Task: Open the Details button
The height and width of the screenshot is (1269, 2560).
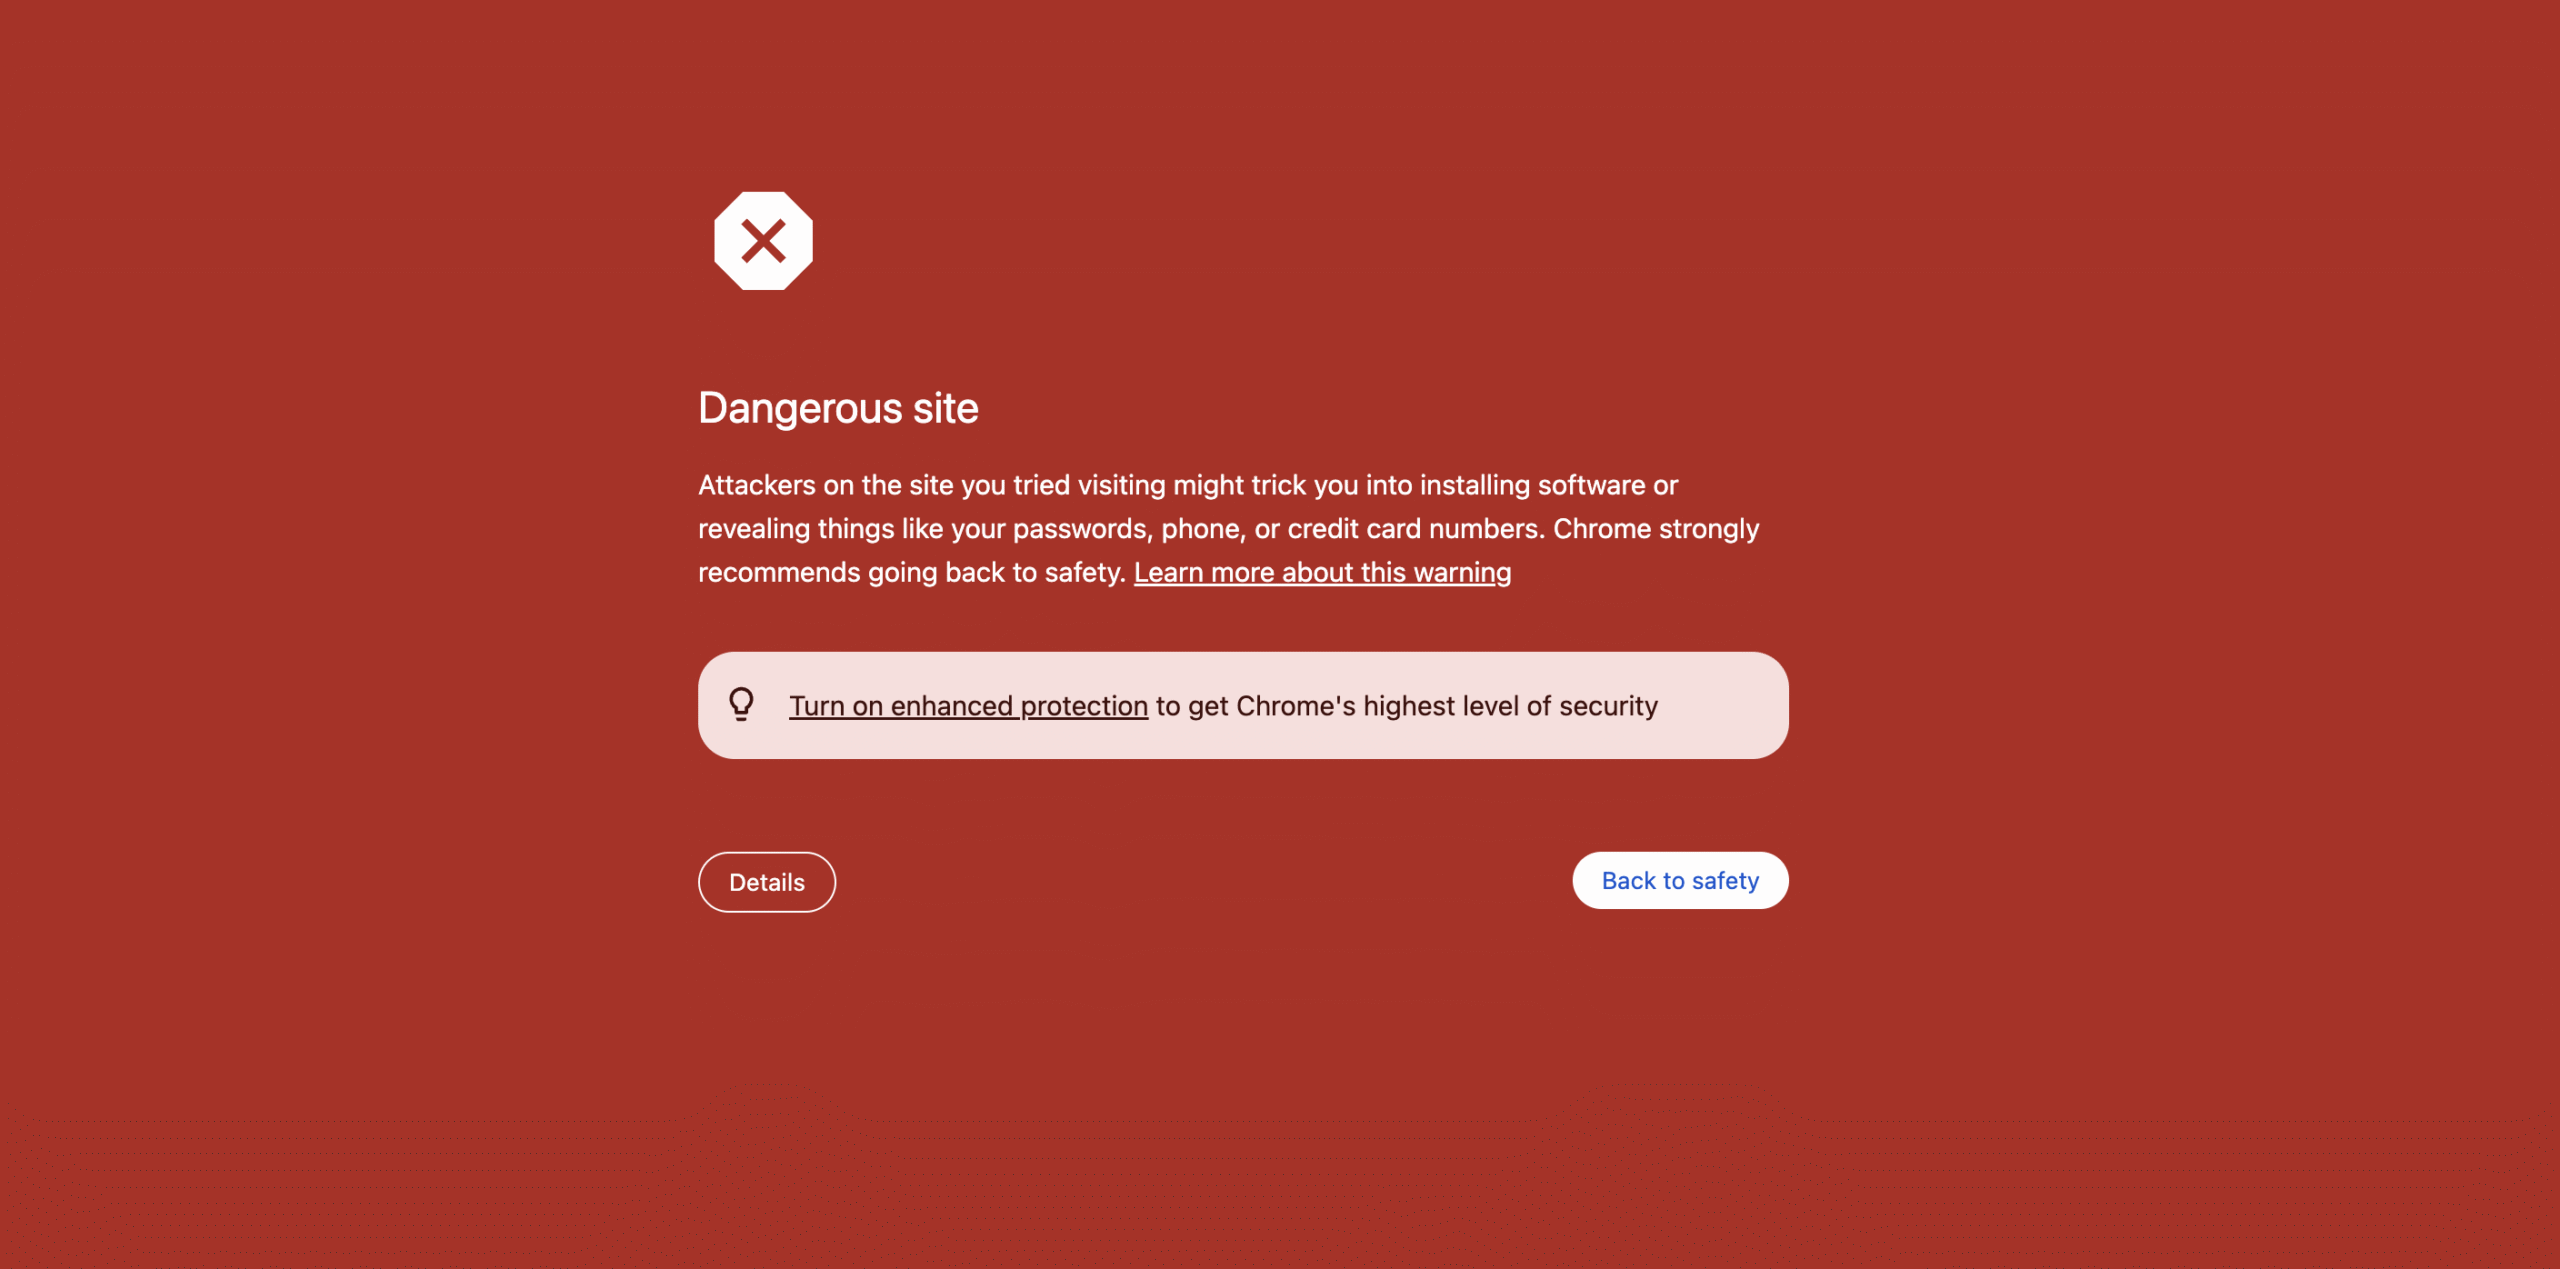Action: pyautogui.click(x=767, y=882)
